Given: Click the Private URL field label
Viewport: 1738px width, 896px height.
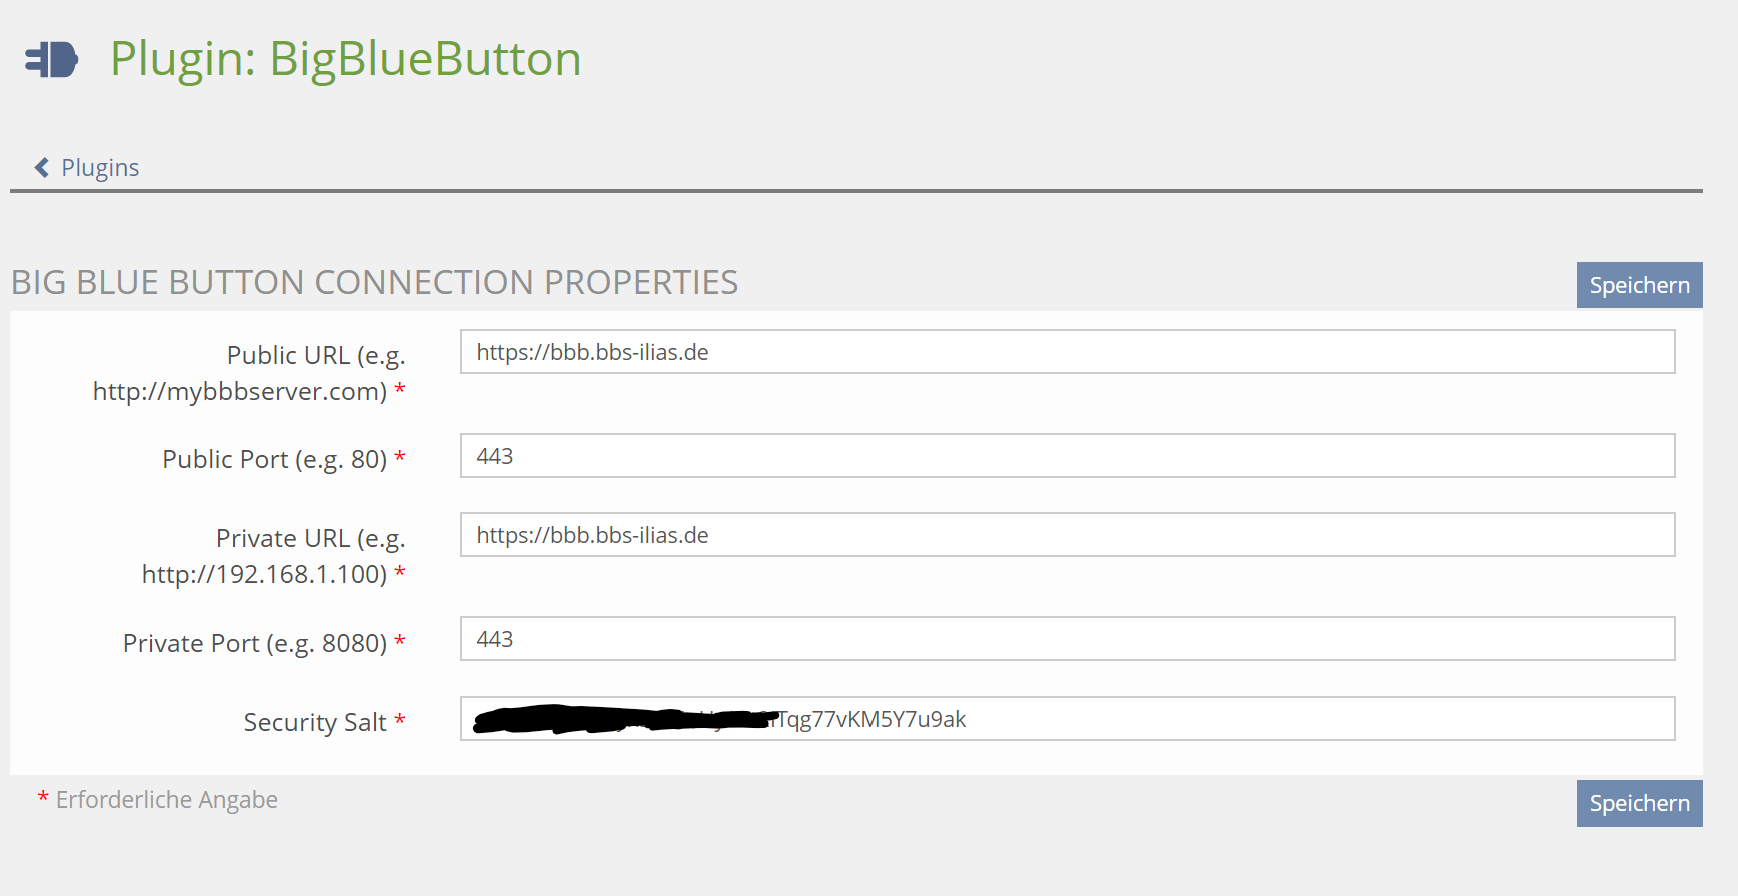Looking at the screenshot, I should click(x=273, y=556).
